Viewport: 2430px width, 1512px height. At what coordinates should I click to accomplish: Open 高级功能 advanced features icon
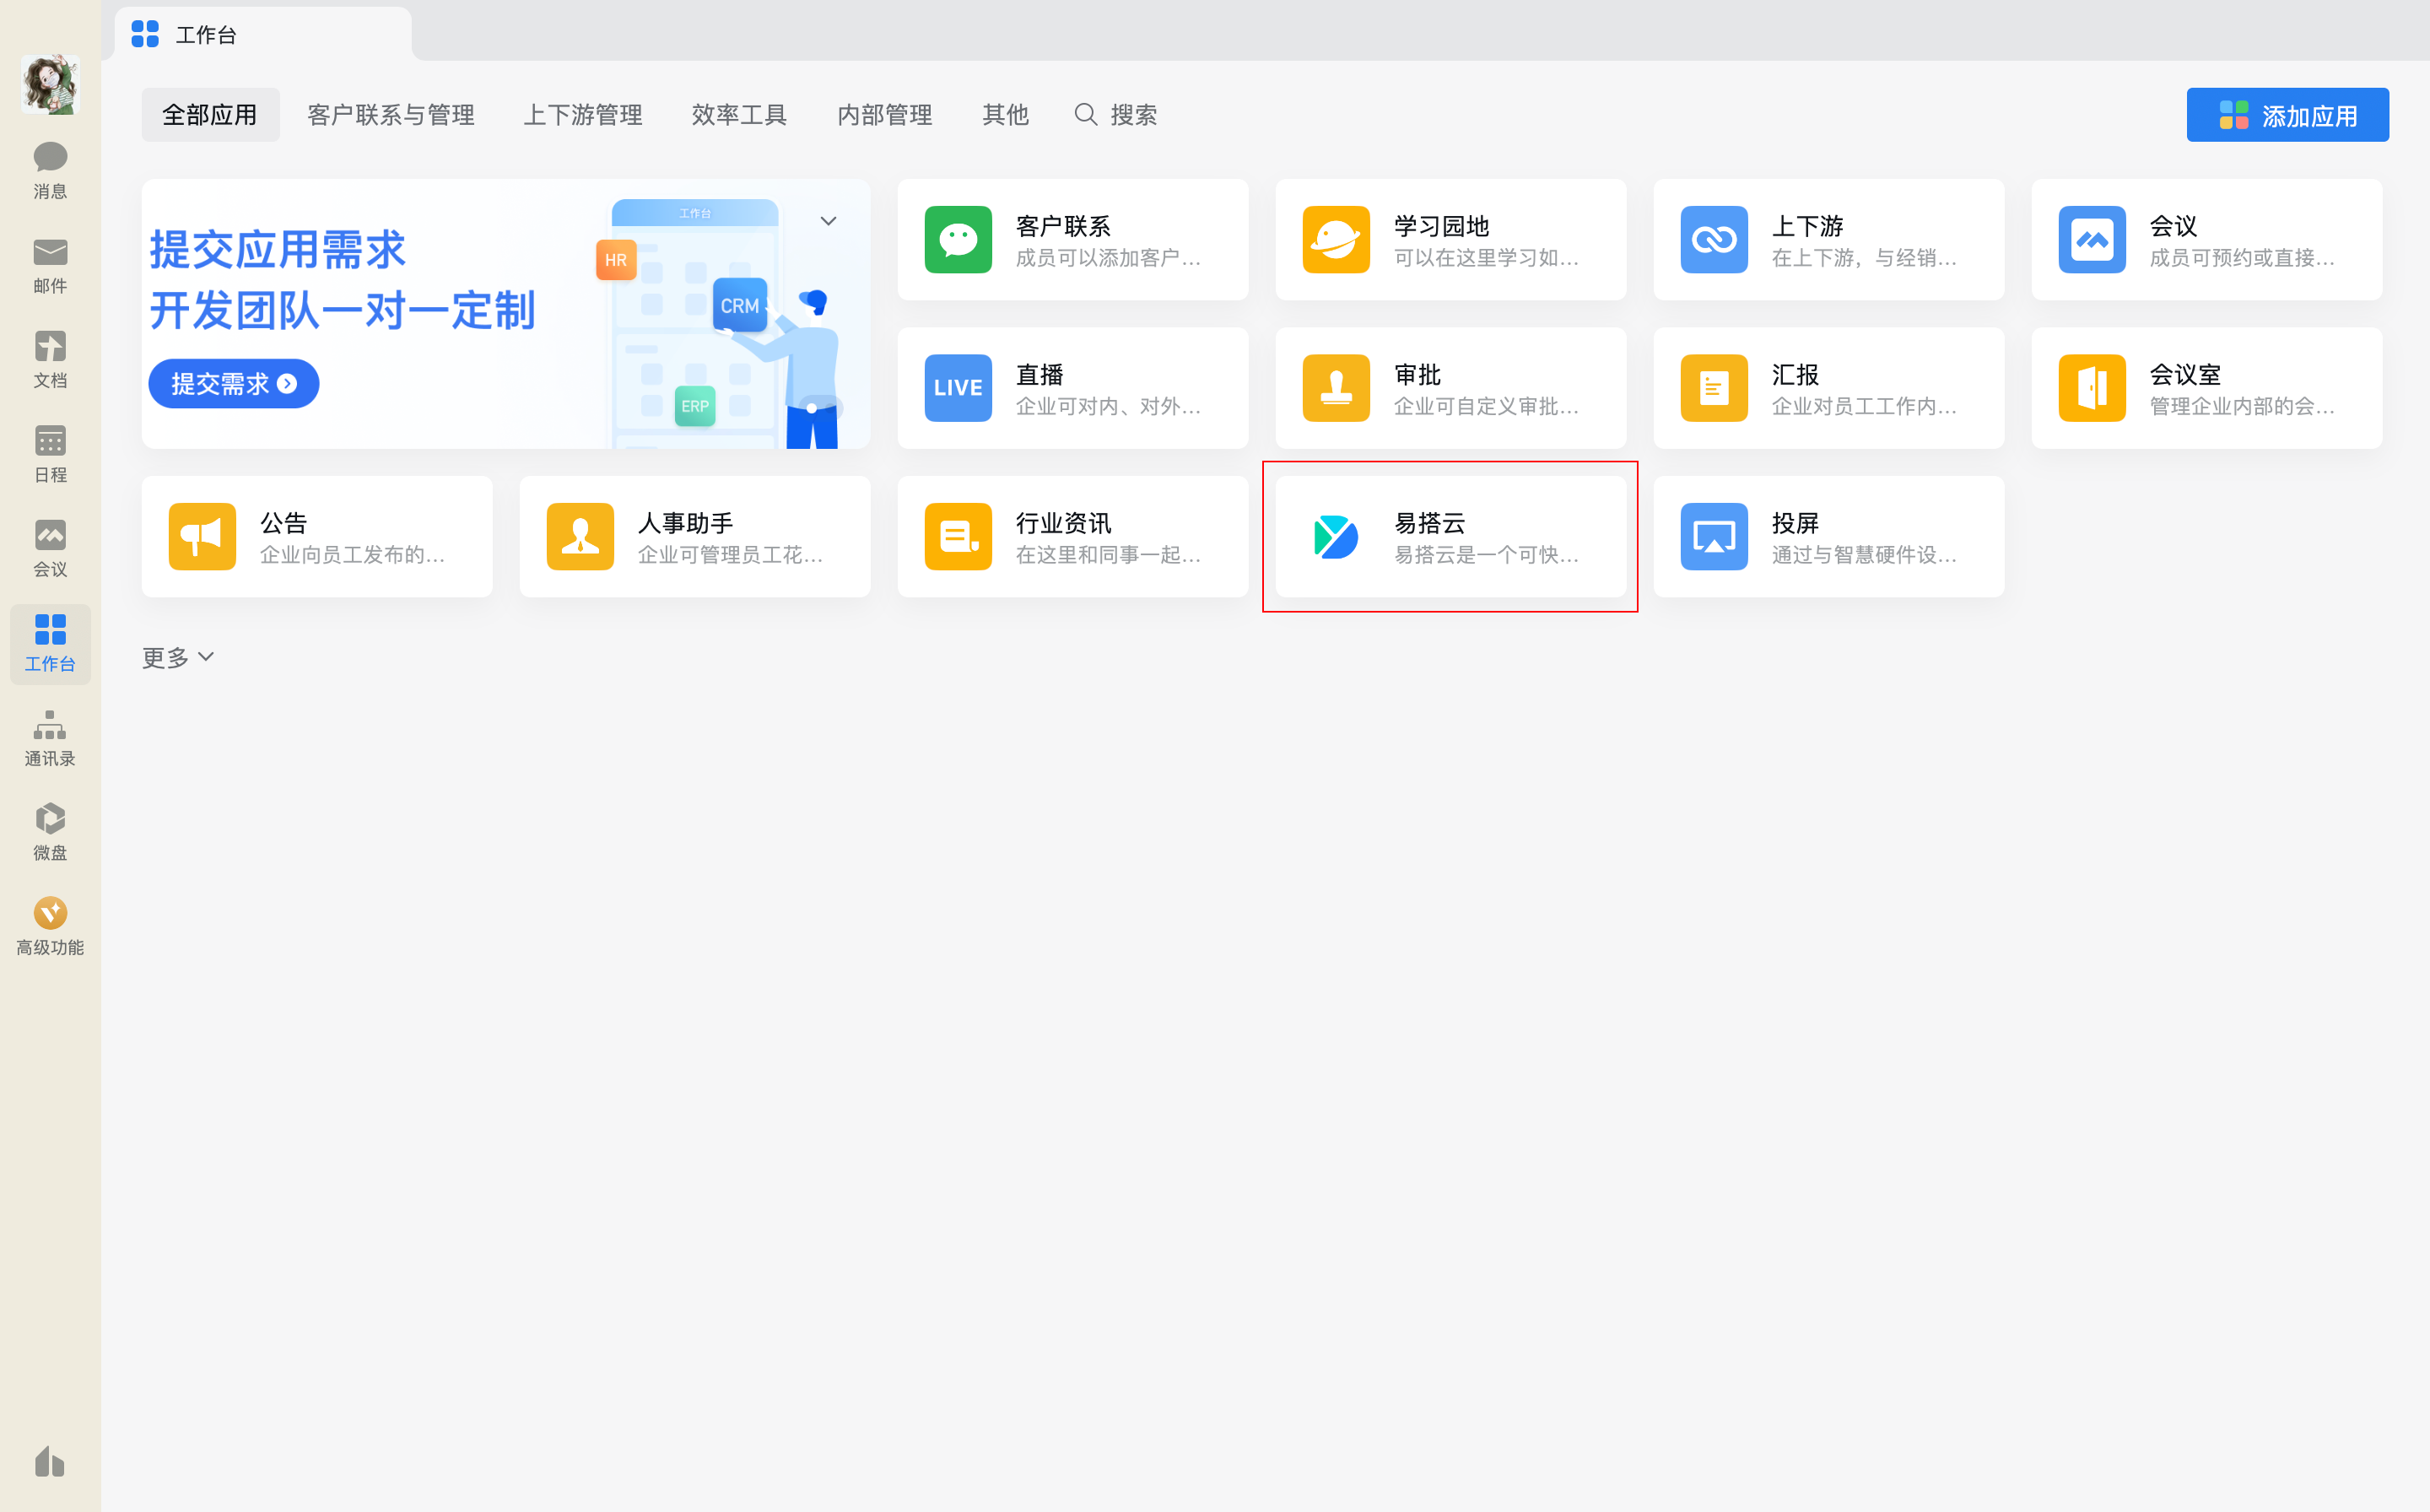pos(50,926)
